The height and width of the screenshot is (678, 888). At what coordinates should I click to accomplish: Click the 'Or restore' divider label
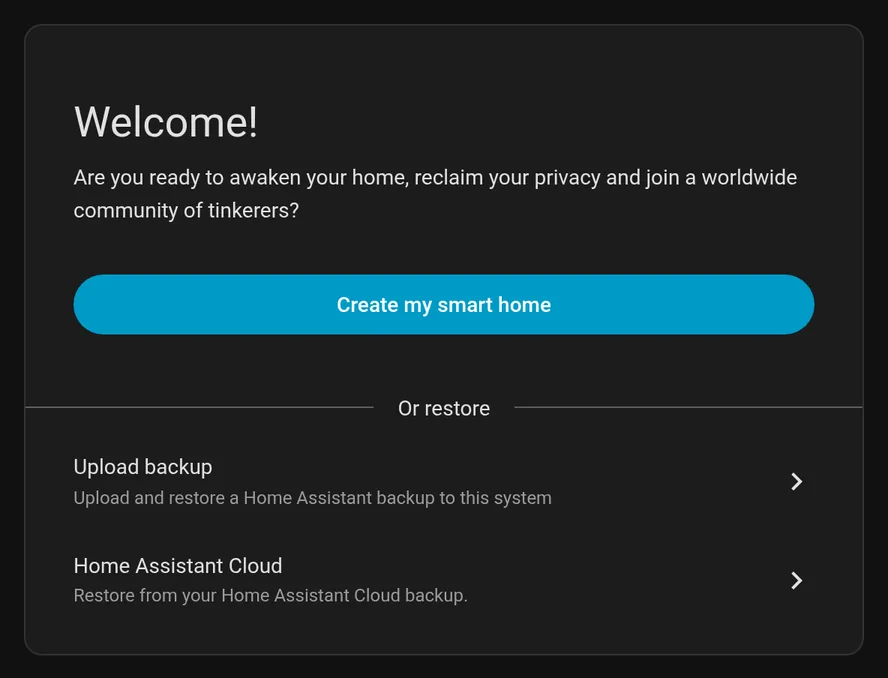(x=443, y=408)
